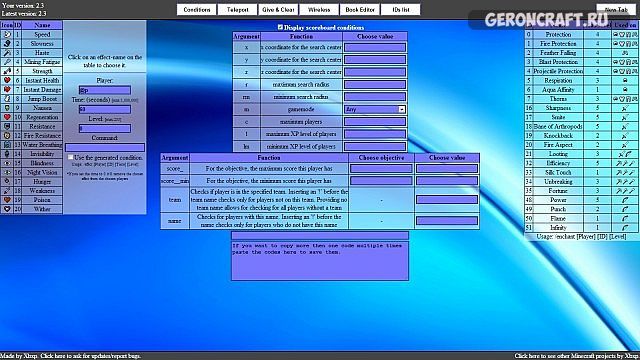Choose the Regeneration heart icon
The width and height of the screenshot is (640, 360).
point(7,117)
